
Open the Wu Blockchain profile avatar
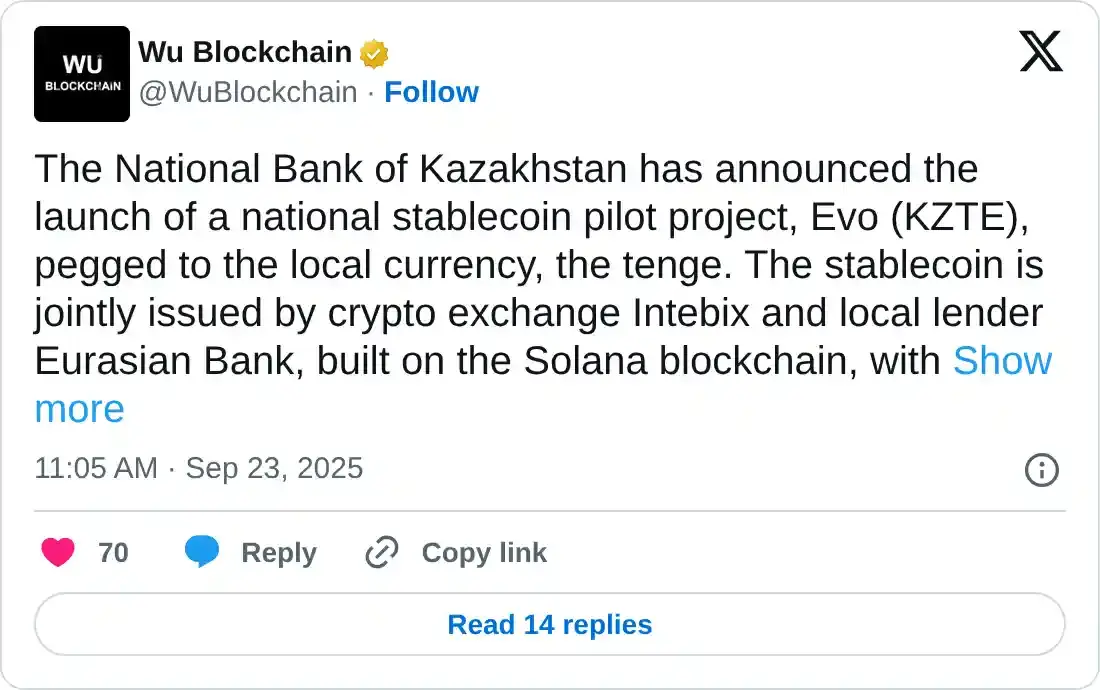point(82,74)
